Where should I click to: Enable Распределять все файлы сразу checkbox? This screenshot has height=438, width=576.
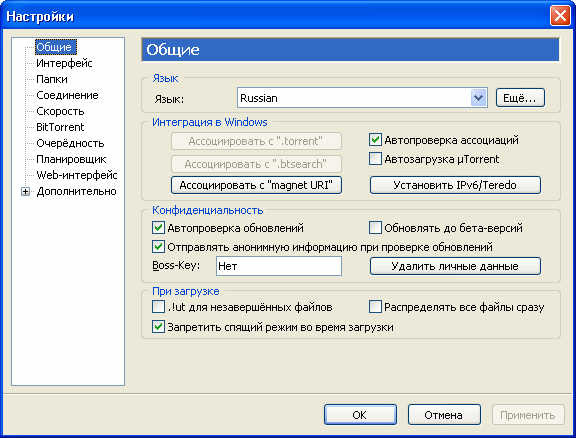tap(375, 307)
